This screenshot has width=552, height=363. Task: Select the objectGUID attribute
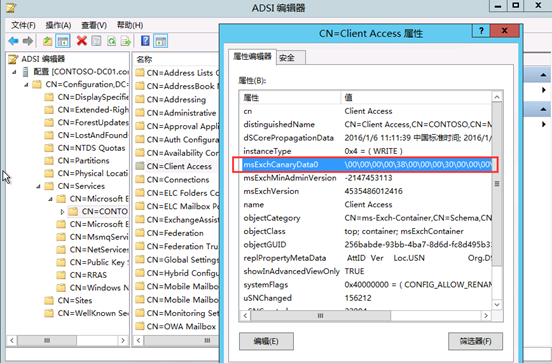[x=264, y=244]
